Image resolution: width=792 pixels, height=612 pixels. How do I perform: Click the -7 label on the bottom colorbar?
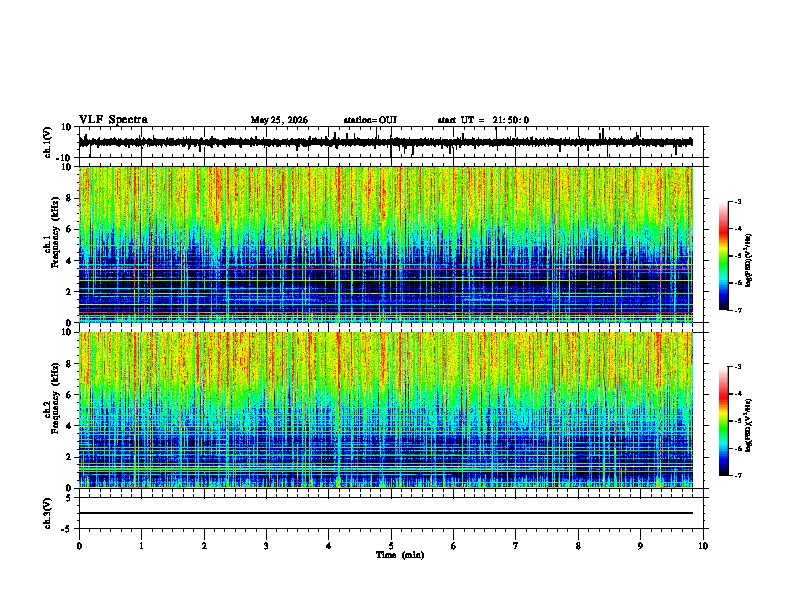(x=737, y=475)
